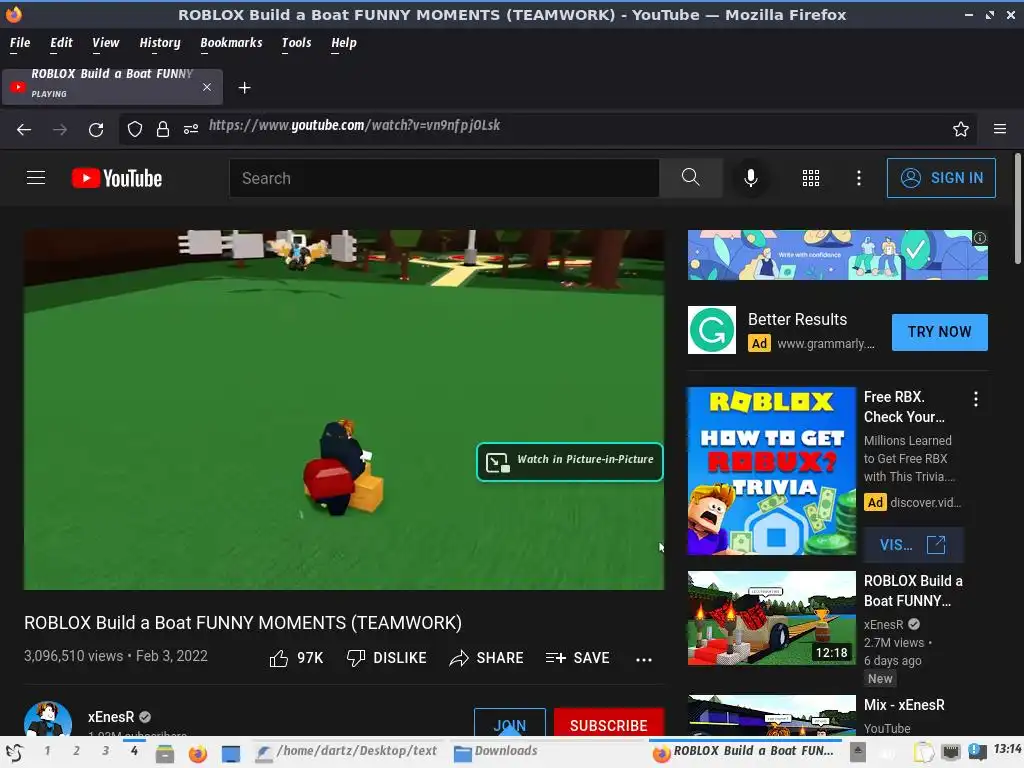The width and height of the screenshot is (1024, 768).
Task: Click the page vertical scrollbar
Action: coord(1017,209)
